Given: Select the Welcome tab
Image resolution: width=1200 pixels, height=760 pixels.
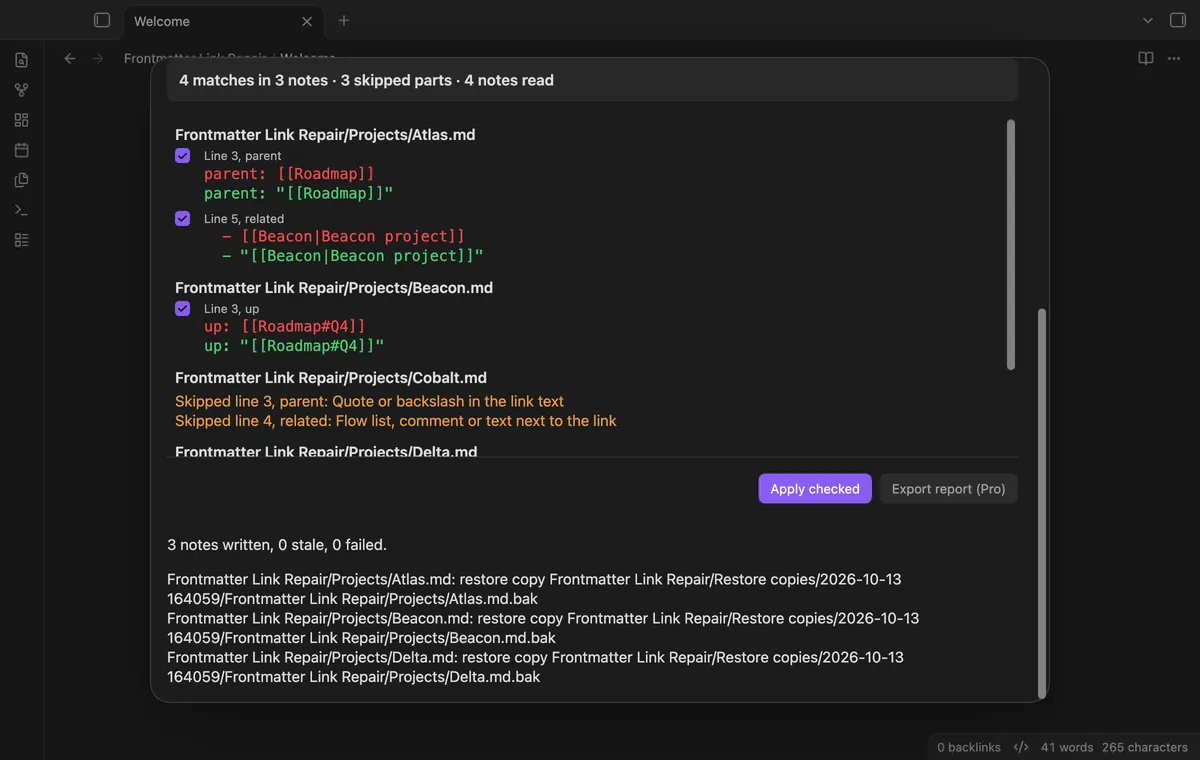Looking at the screenshot, I should click(x=222, y=21).
